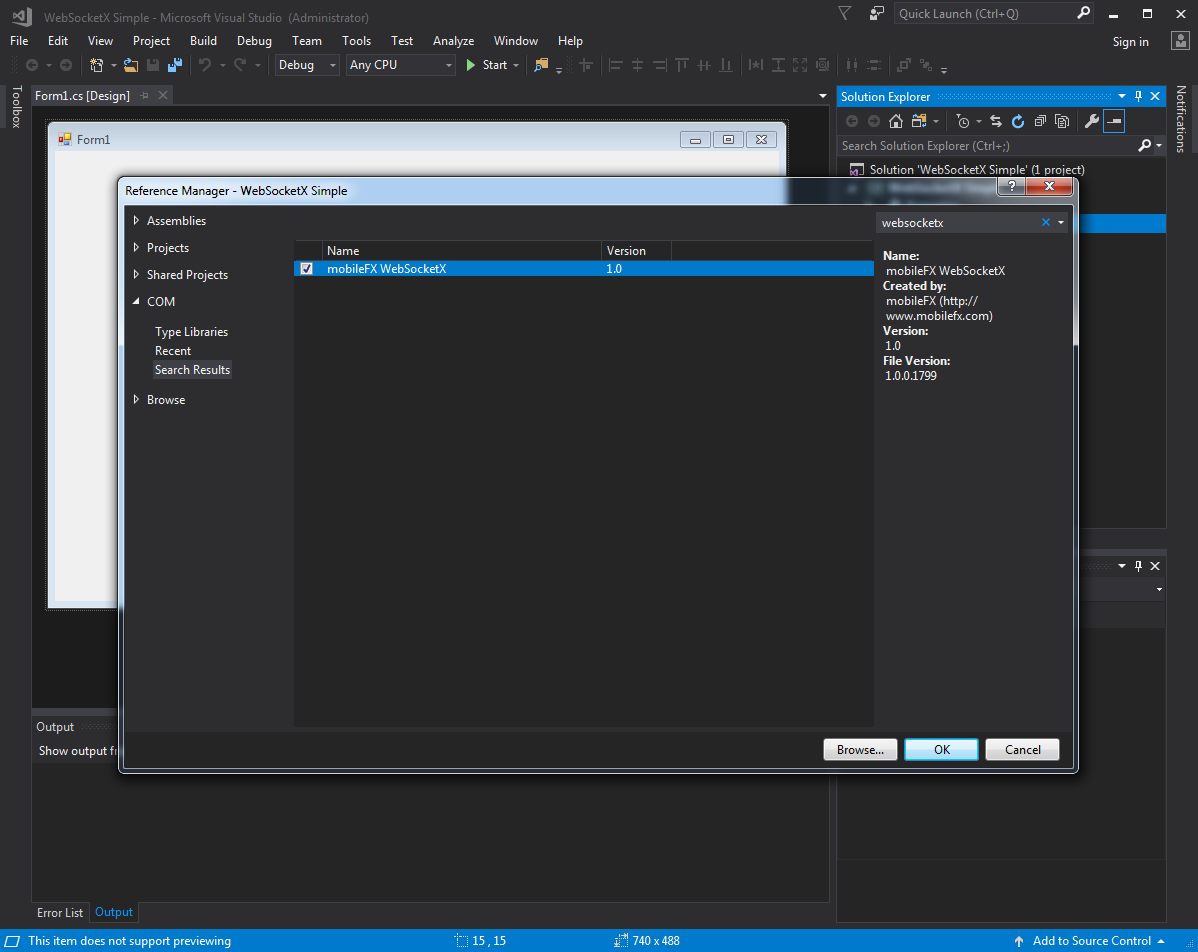Select the Solution 'WebSocketX Simple' node
Image resolution: width=1198 pixels, height=952 pixels.
pyautogui.click(x=976, y=170)
